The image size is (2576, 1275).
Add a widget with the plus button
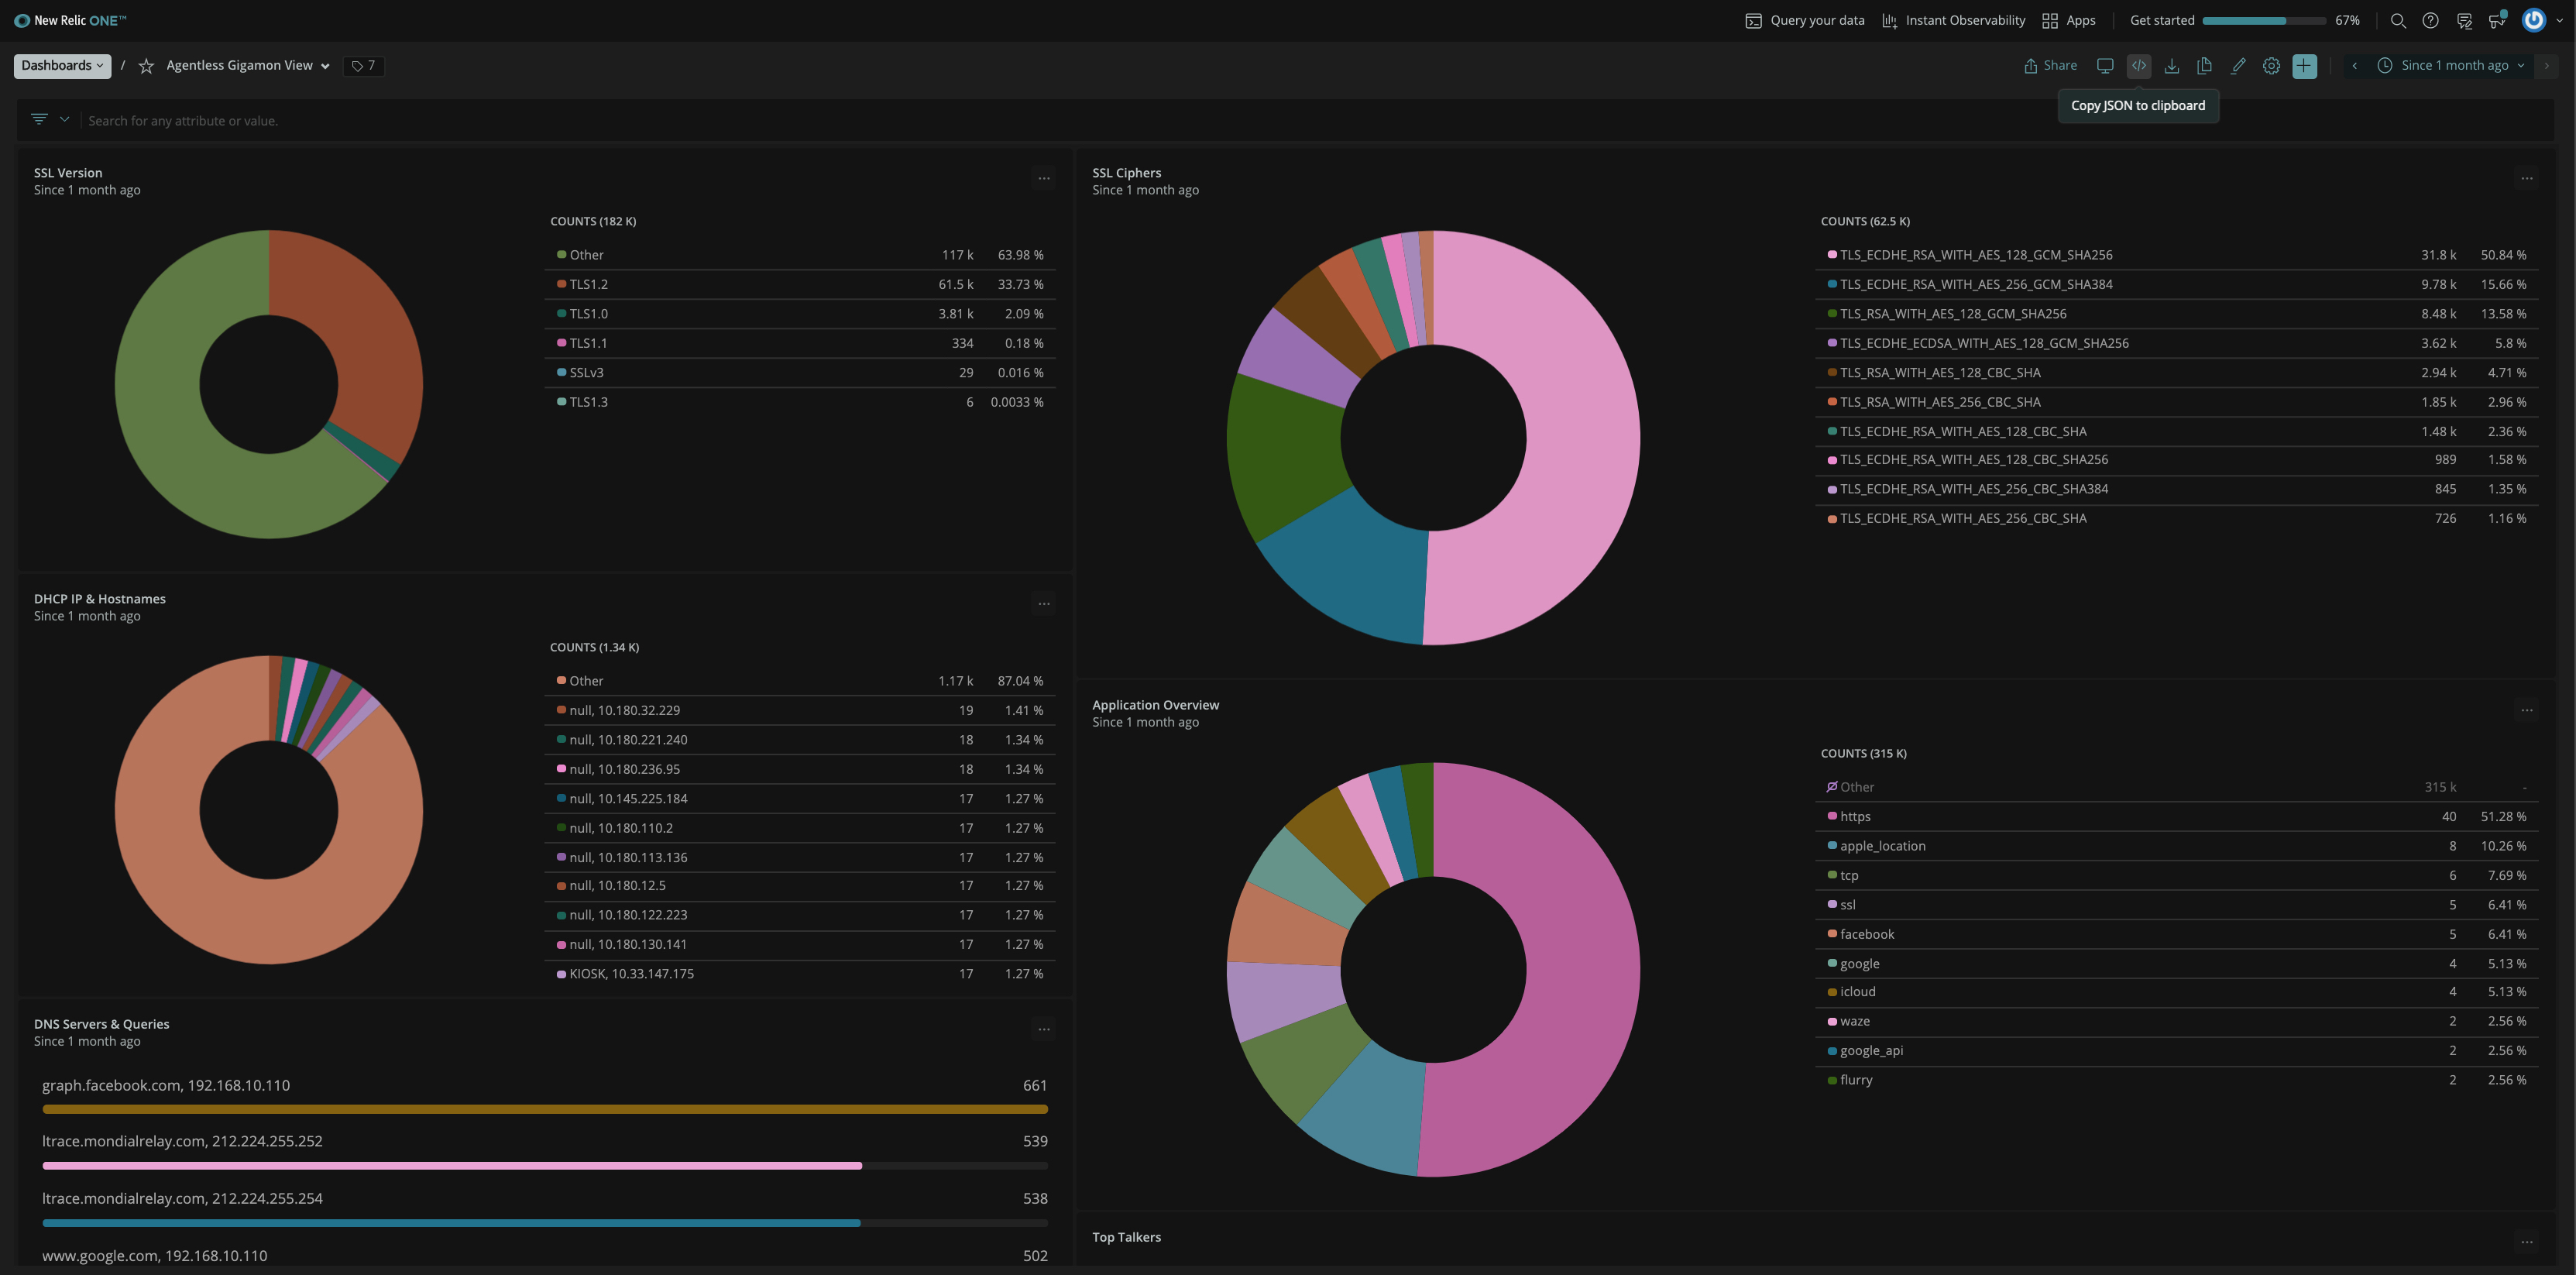(x=2304, y=66)
